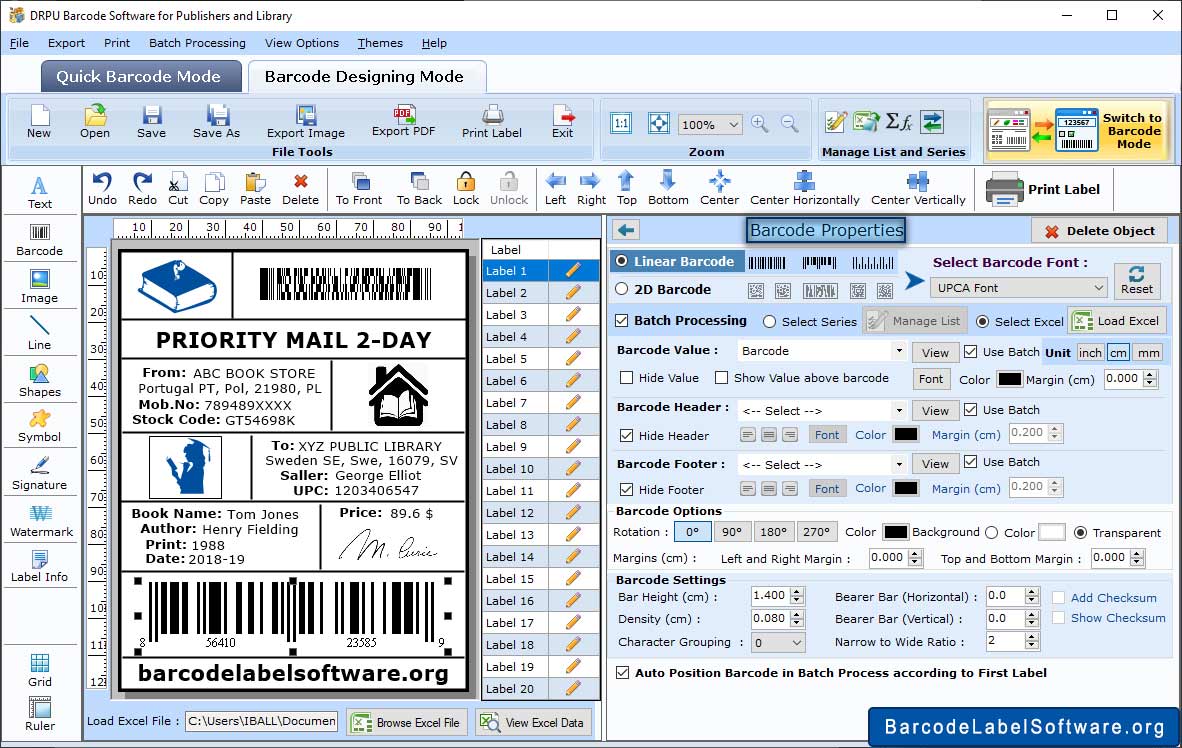Click the Load Excel File path field
1182x748 pixels.
[x=262, y=721]
